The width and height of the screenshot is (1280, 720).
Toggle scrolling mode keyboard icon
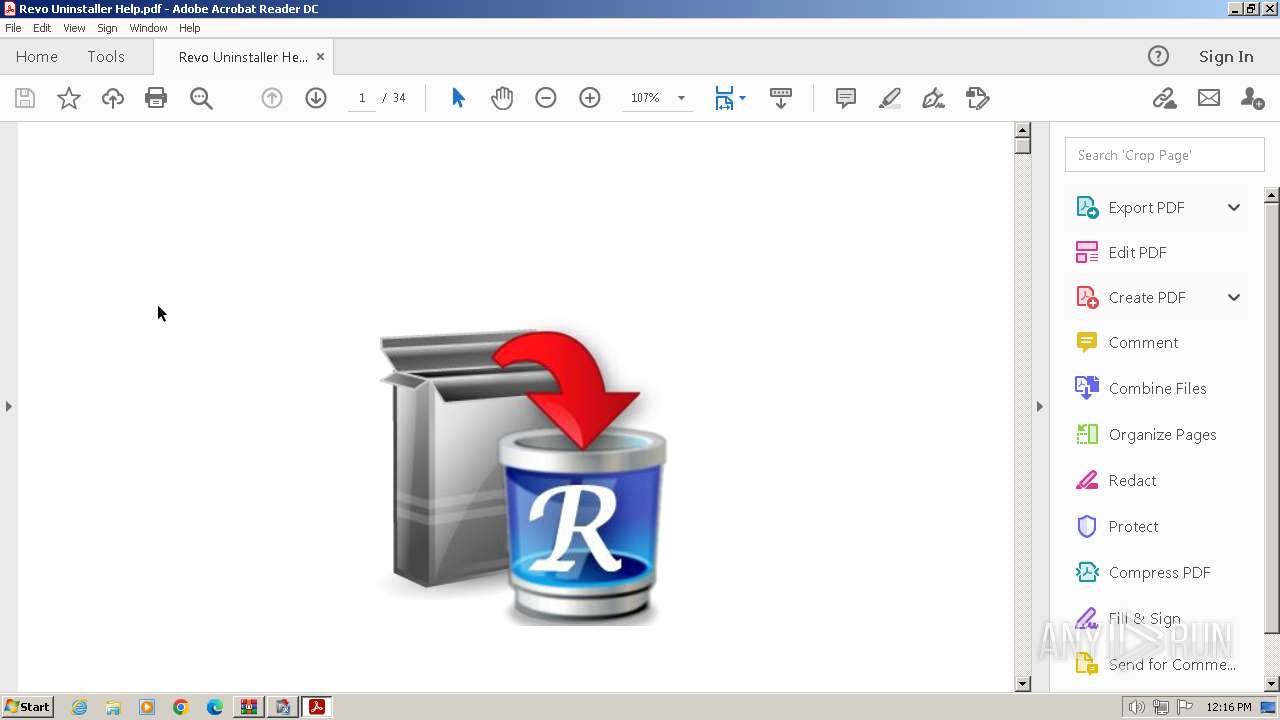(781, 98)
